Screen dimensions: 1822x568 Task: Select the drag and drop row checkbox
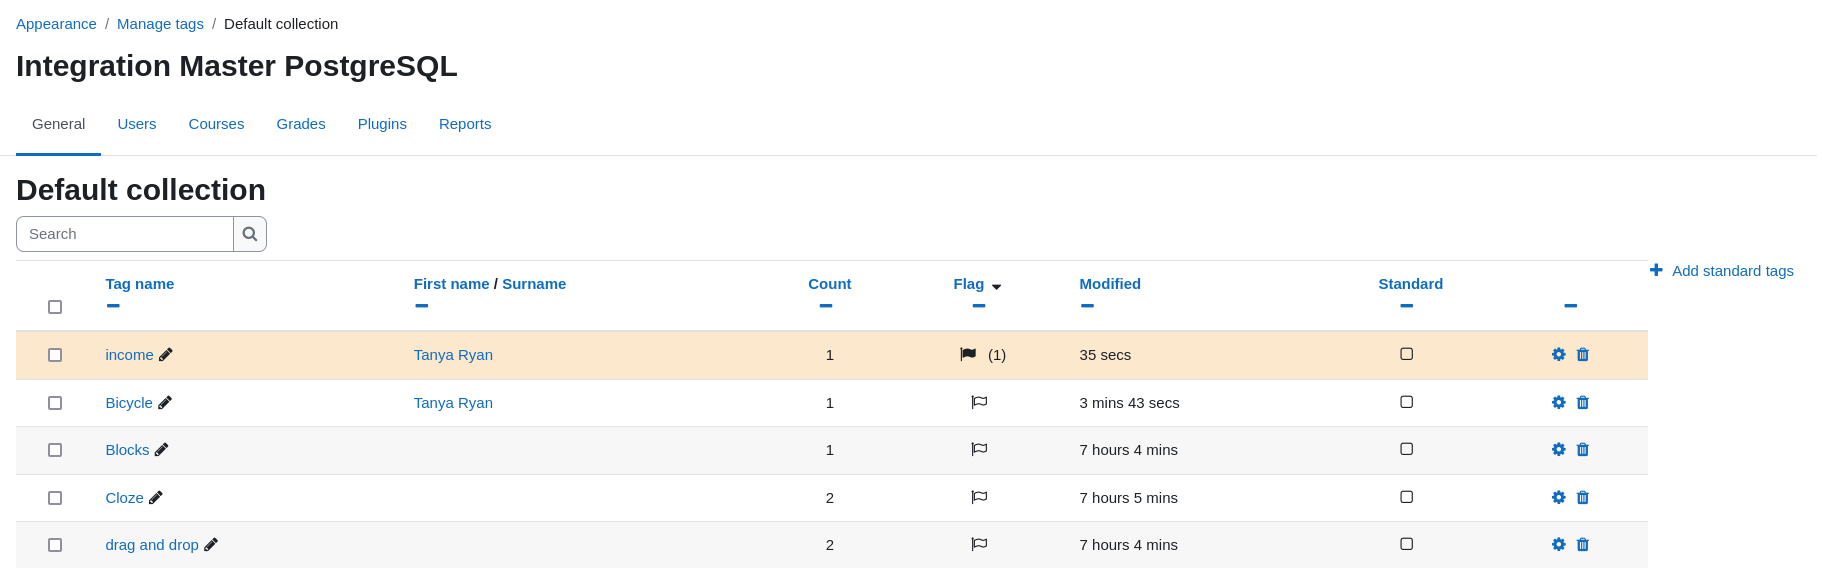(55, 545)
